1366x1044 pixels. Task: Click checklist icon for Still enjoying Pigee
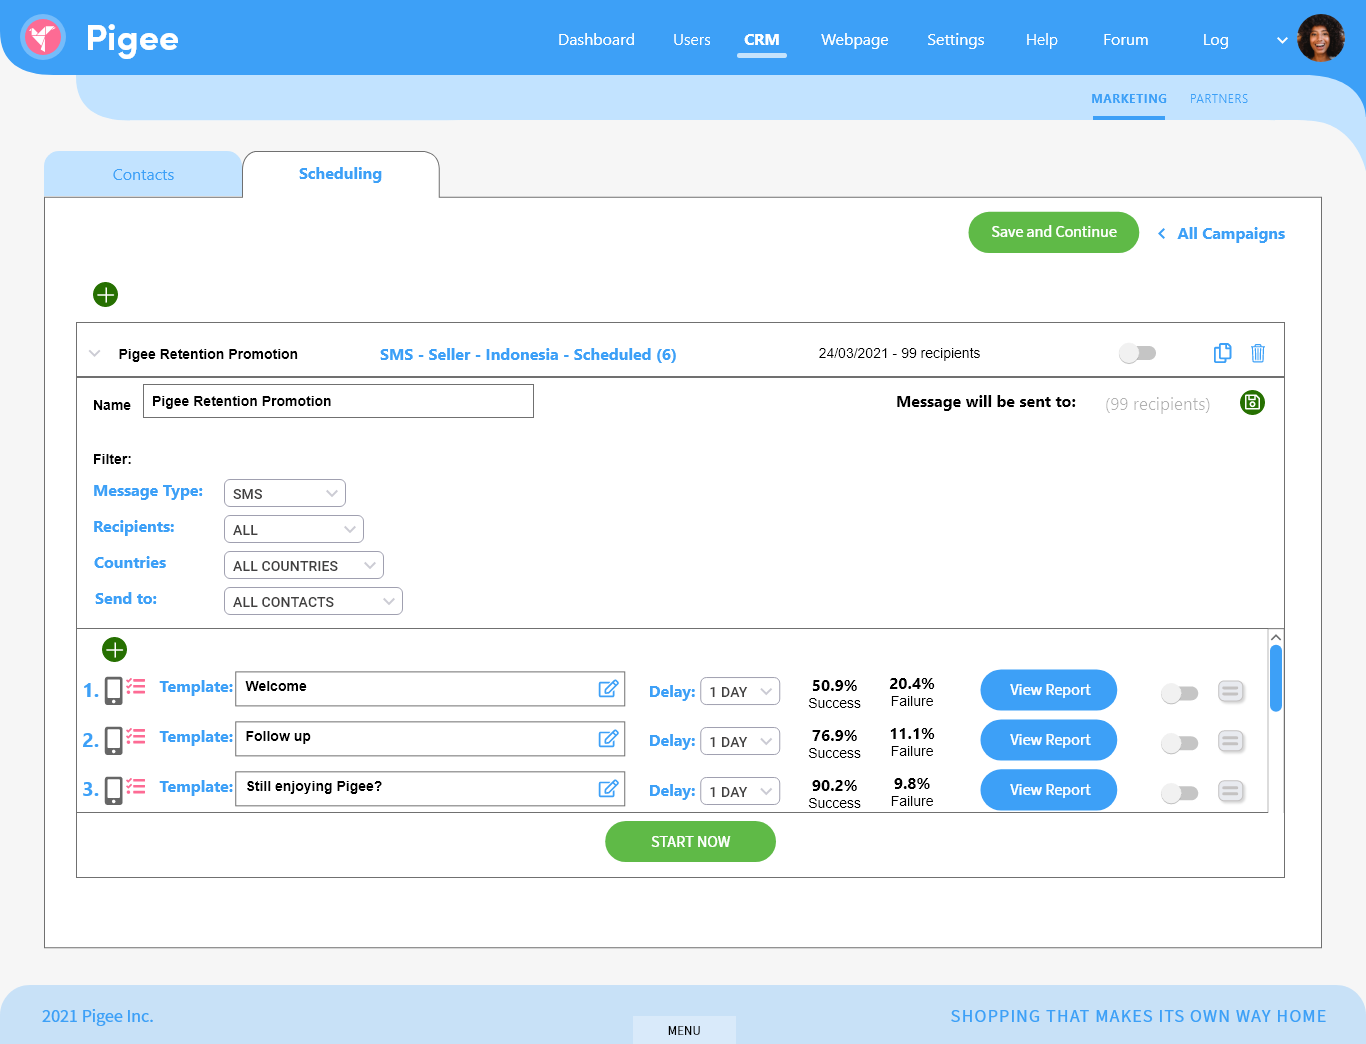tap(136, 786)
